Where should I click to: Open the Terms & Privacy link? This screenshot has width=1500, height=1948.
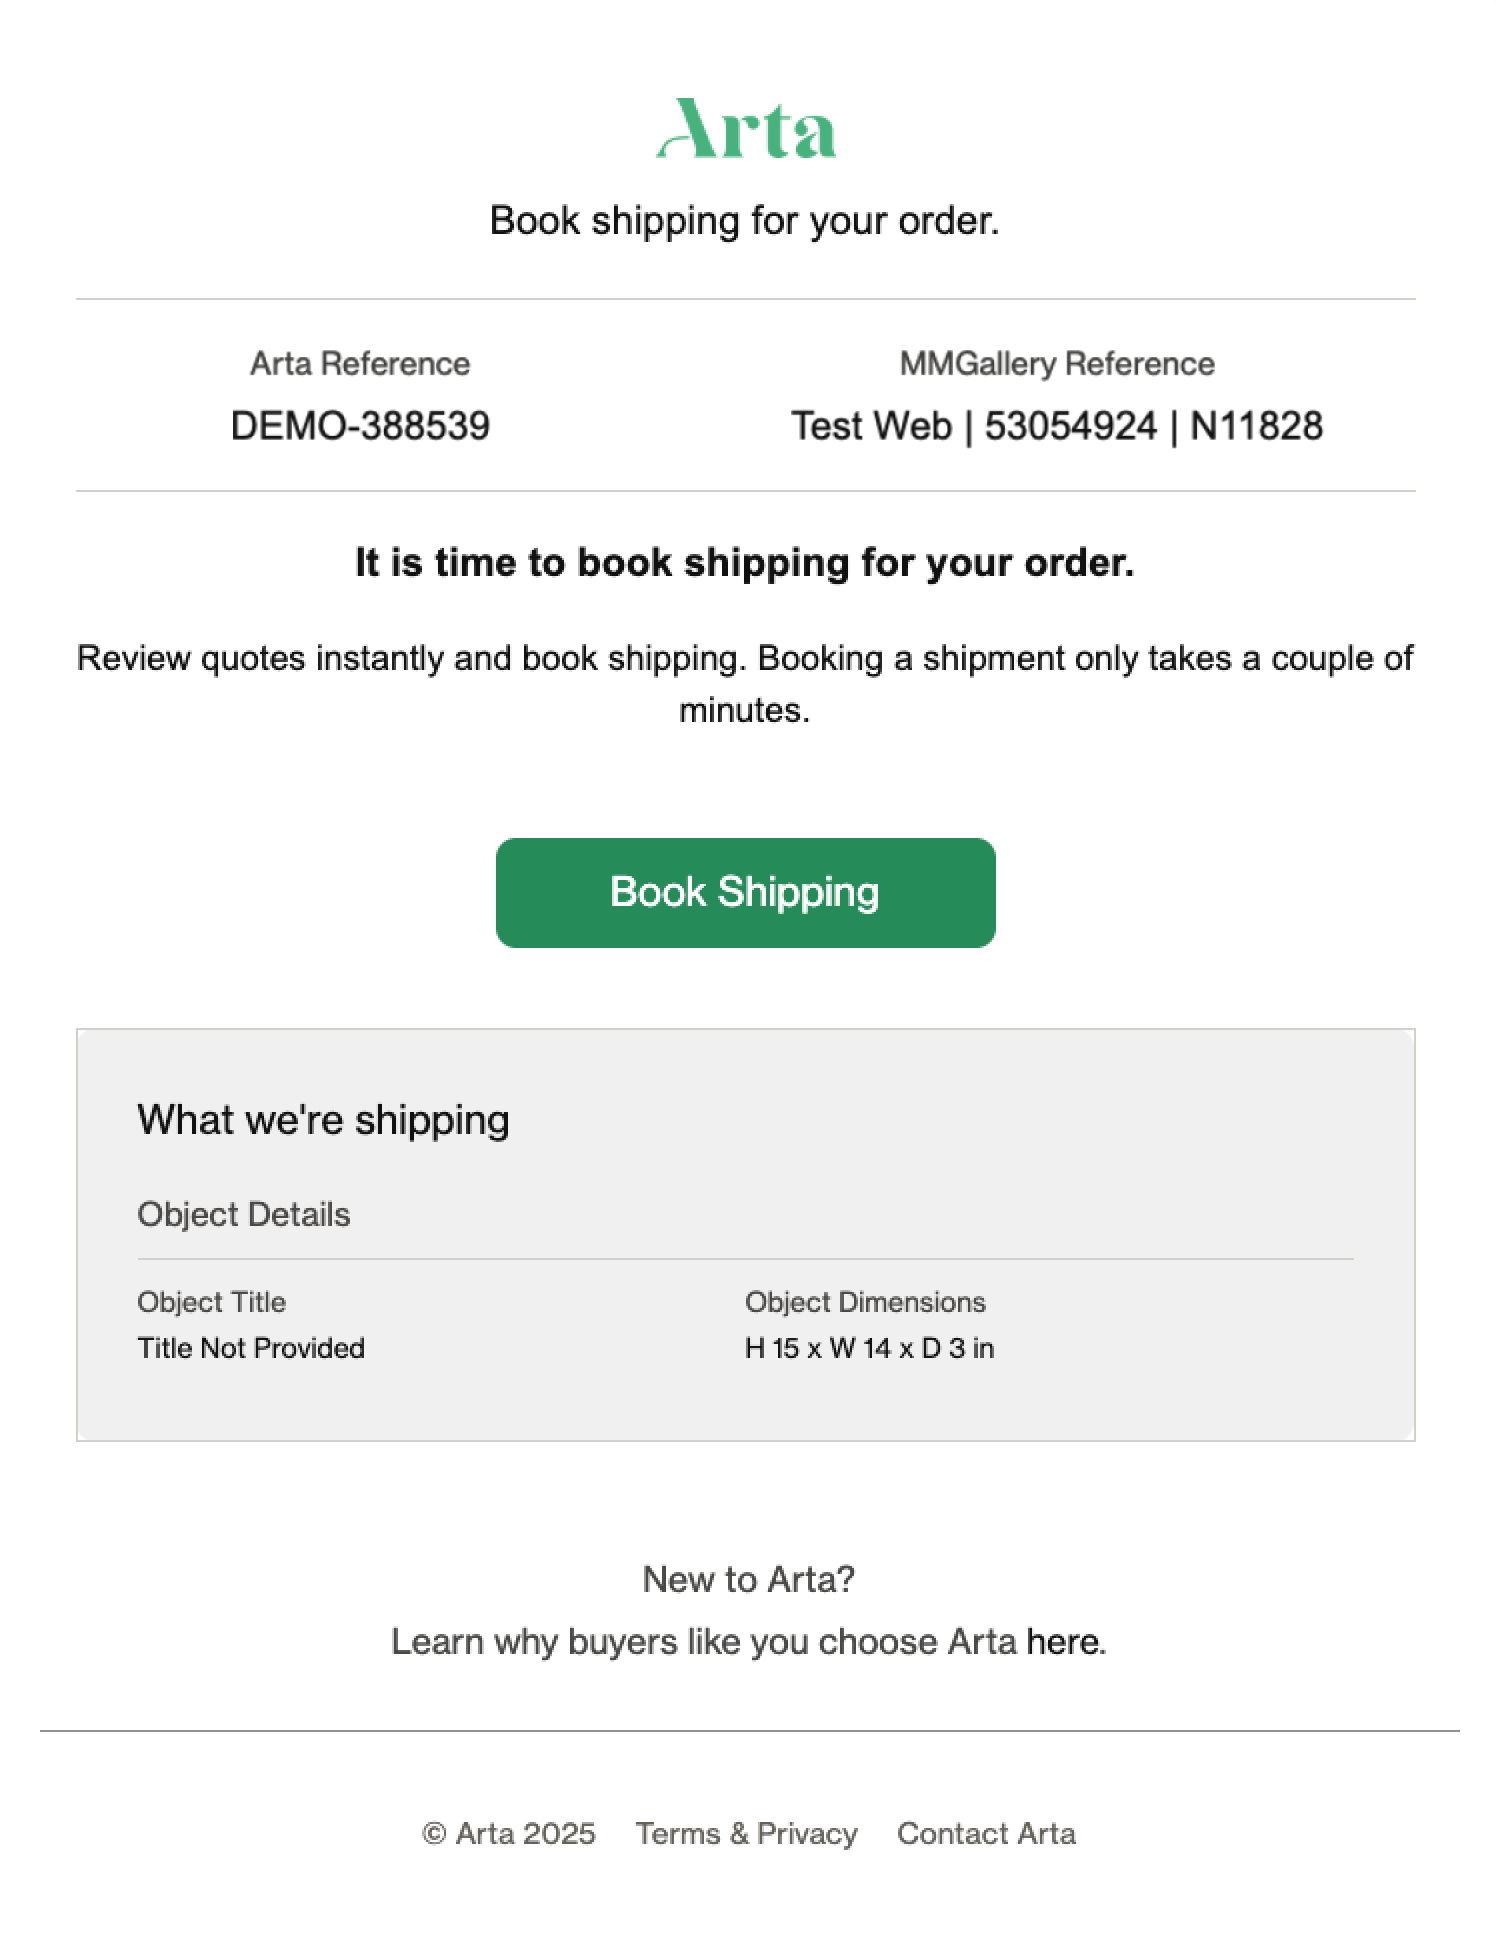747,1833
